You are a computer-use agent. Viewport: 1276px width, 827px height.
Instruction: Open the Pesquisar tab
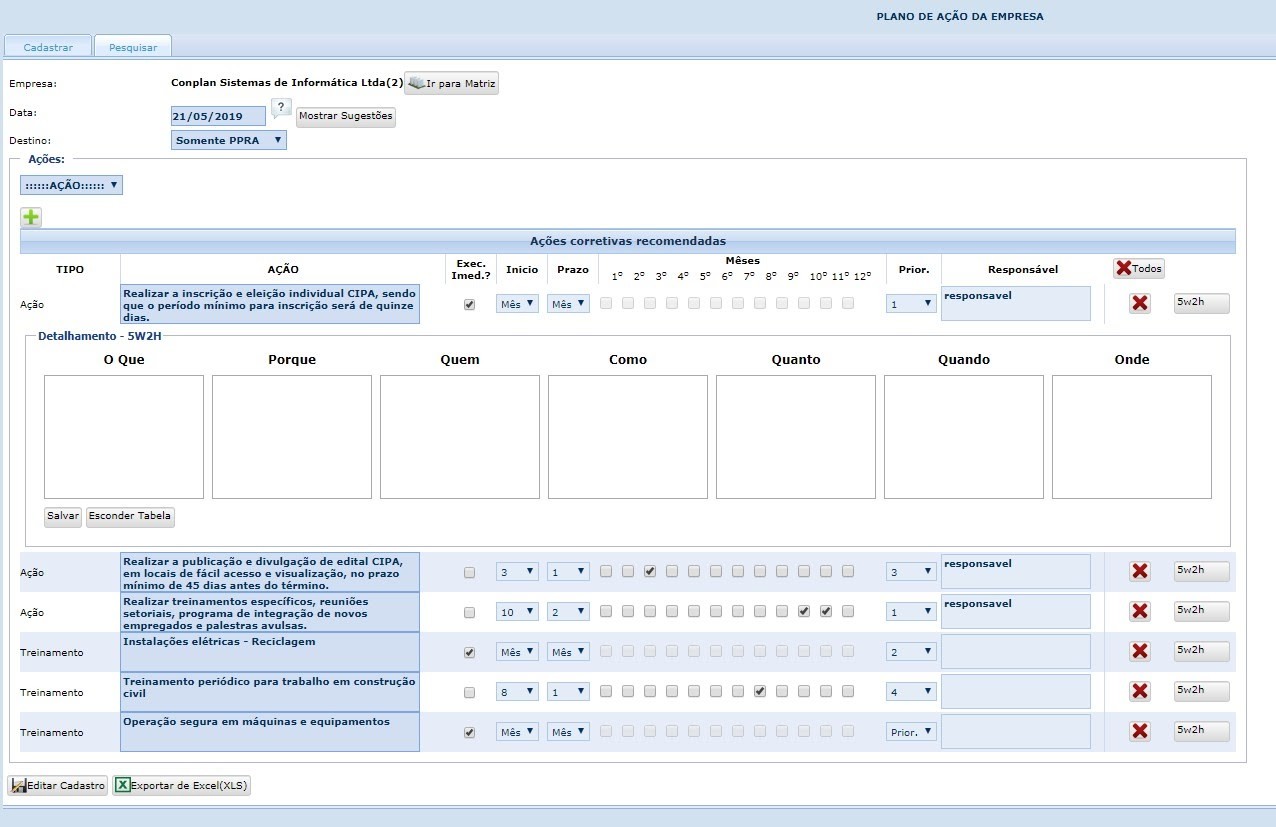coord(133,46)
